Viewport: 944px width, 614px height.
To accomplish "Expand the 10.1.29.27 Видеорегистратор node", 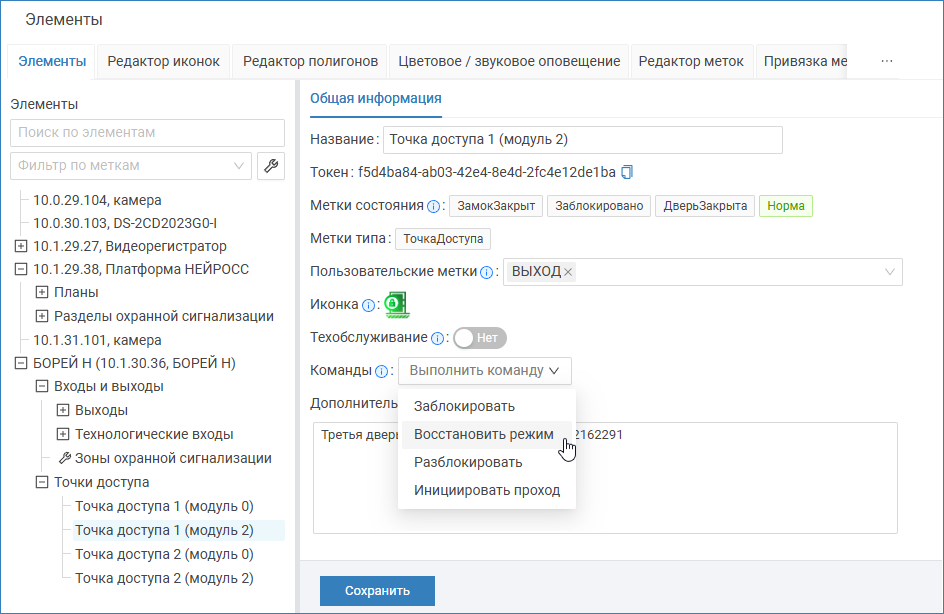I will point(21,246).
